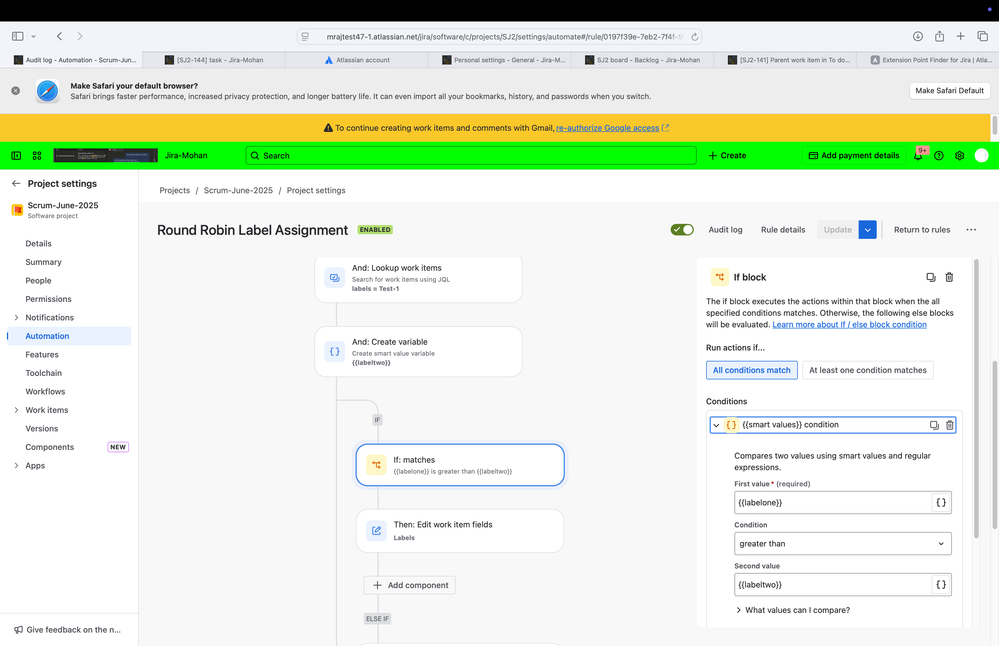Toggle Safari sidebar icon
Image resolution: width=999 pixels, height=646 pixels.
pyautogui.click(x=18, y=36)
